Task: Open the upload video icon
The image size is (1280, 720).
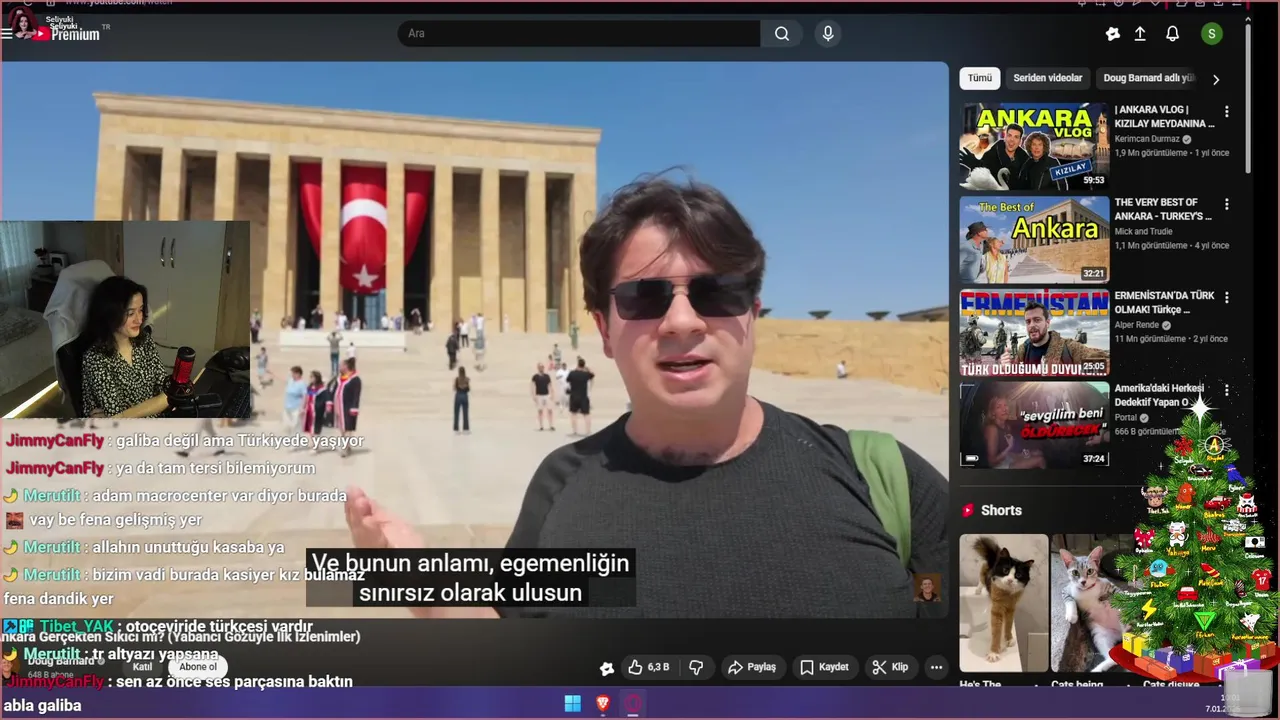Action: (x=1140, y=34)
